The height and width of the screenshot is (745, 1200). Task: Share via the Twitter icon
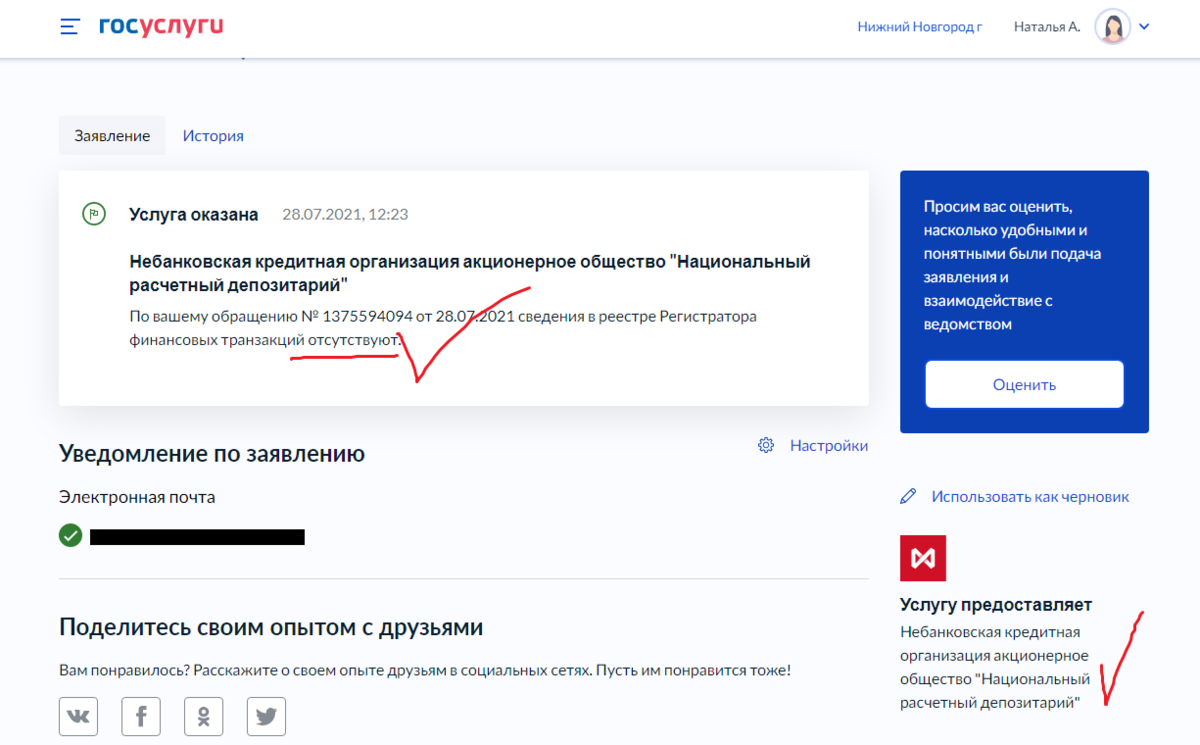[266, 716]
